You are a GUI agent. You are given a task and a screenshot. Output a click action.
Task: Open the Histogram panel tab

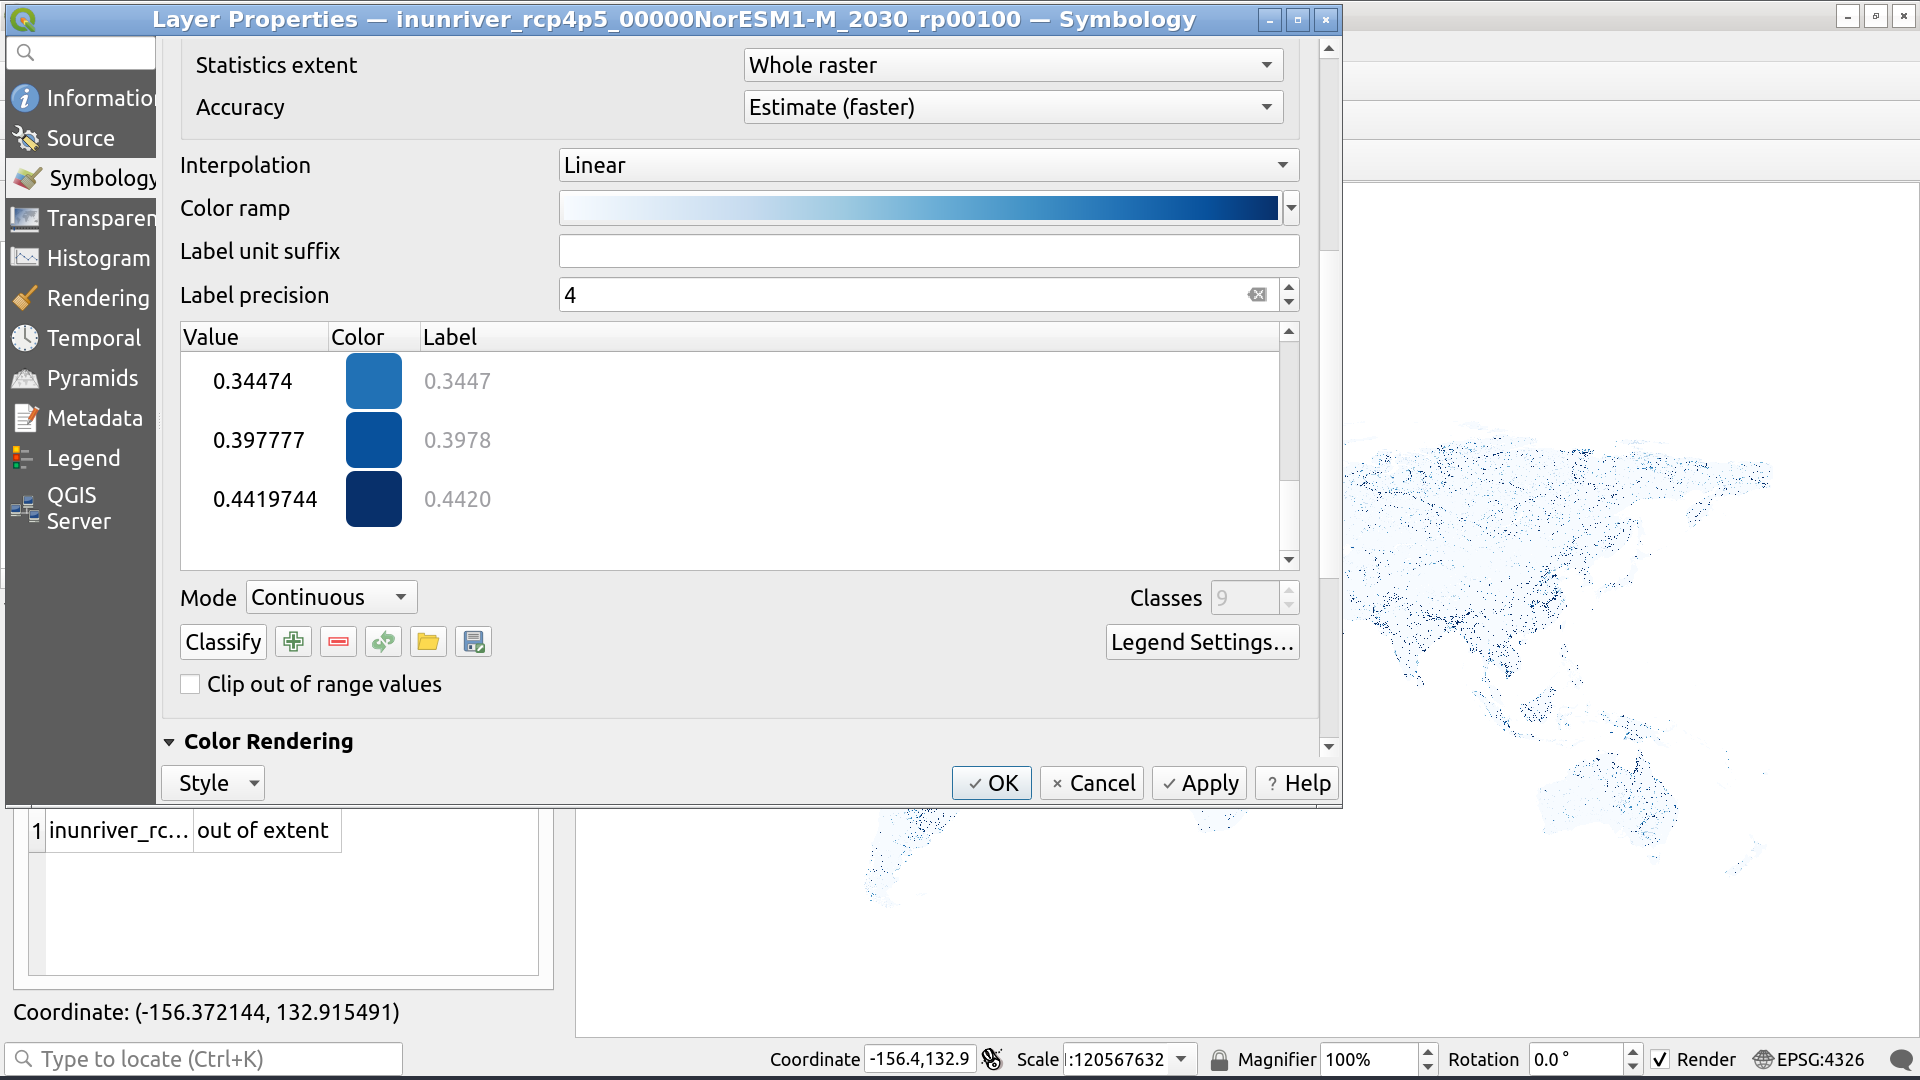click(98, 257)
